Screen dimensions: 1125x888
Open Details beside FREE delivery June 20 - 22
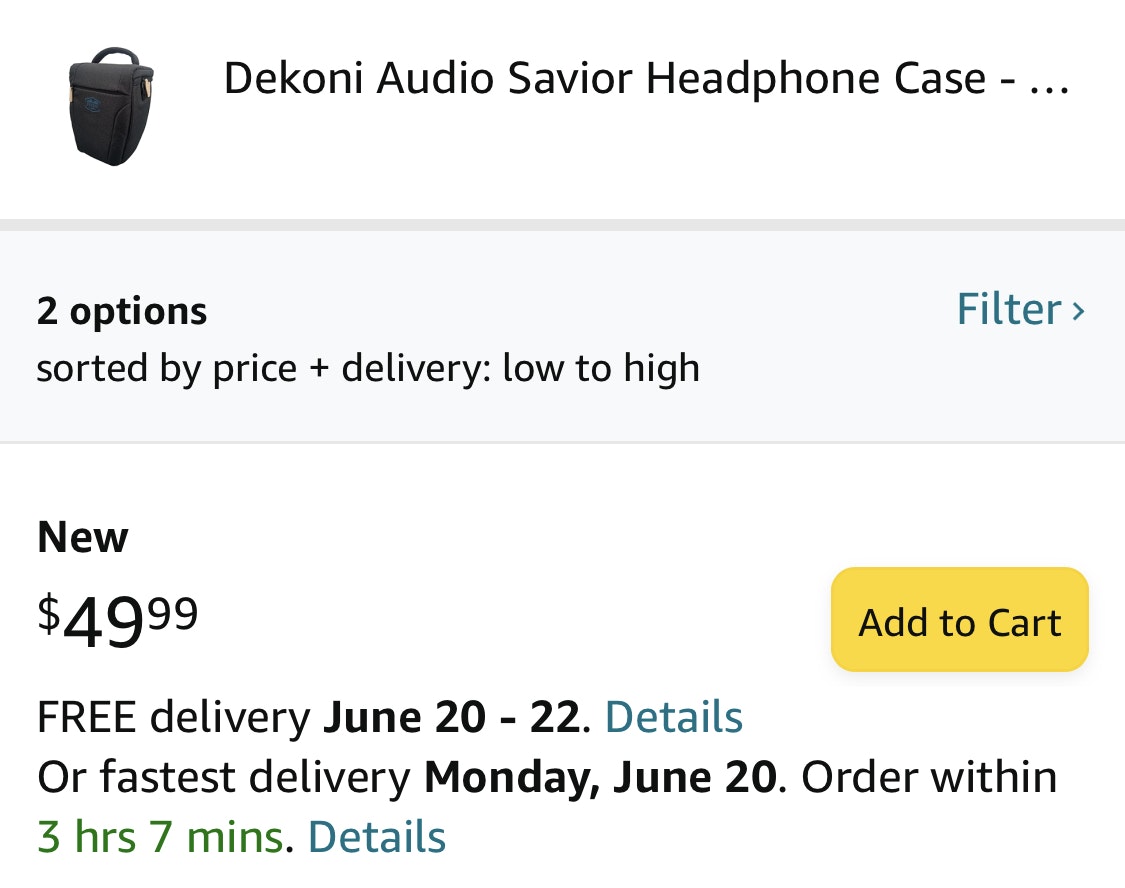pos(674,717)
